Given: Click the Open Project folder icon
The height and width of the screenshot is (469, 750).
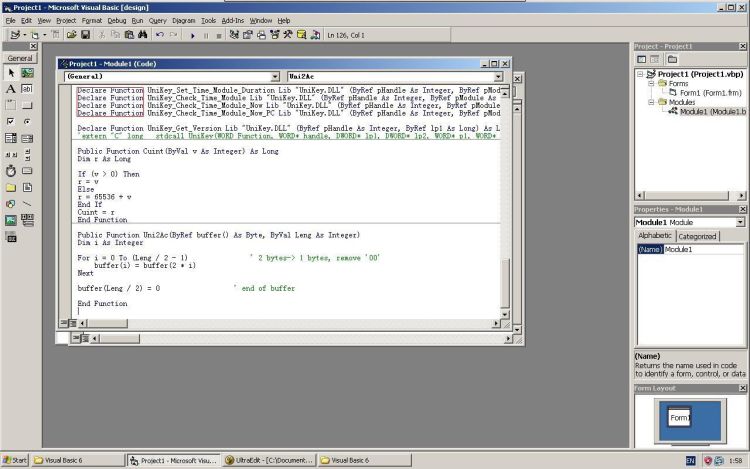Looking at the screenshot, I should 71,35.
